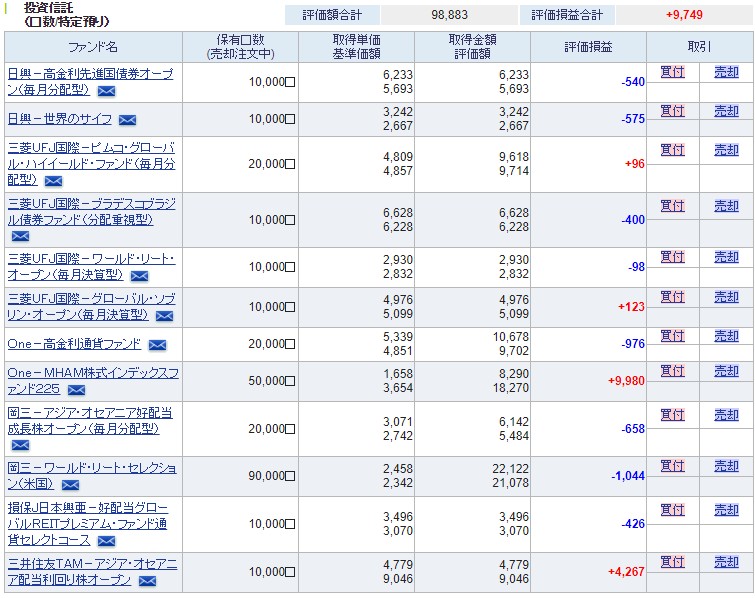Click the 投資信託 section heading
Screen dimensions: 755x598
coord(48,8)
